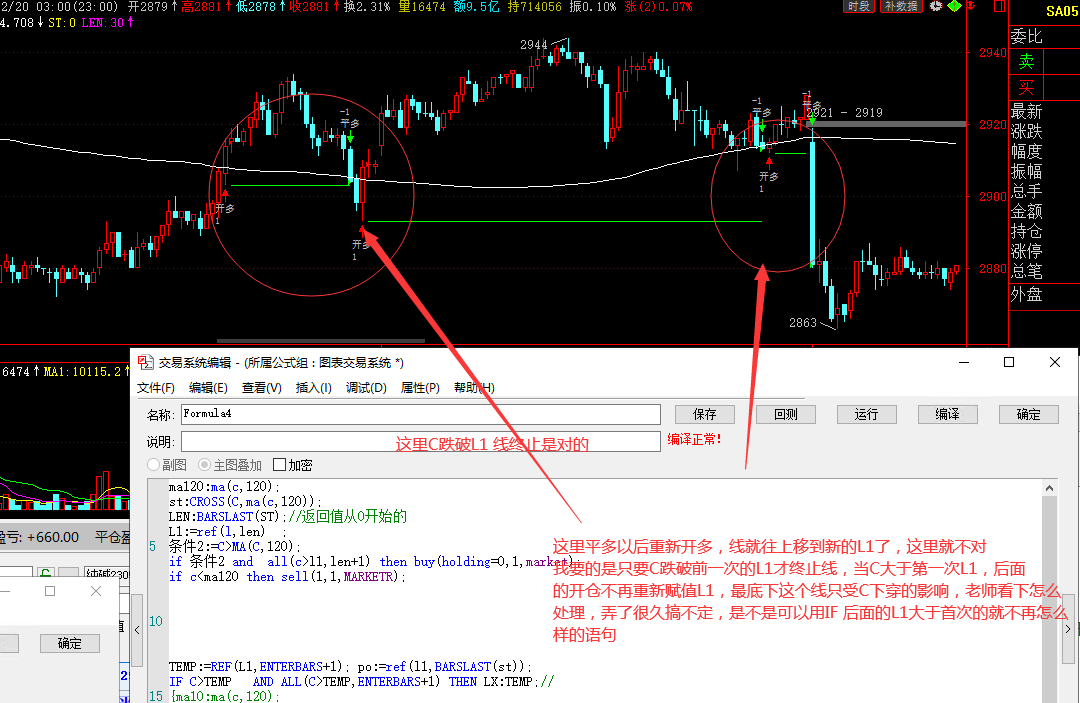
Task: Click the code line starting with st:CROSS
Action: pos(245,501)
